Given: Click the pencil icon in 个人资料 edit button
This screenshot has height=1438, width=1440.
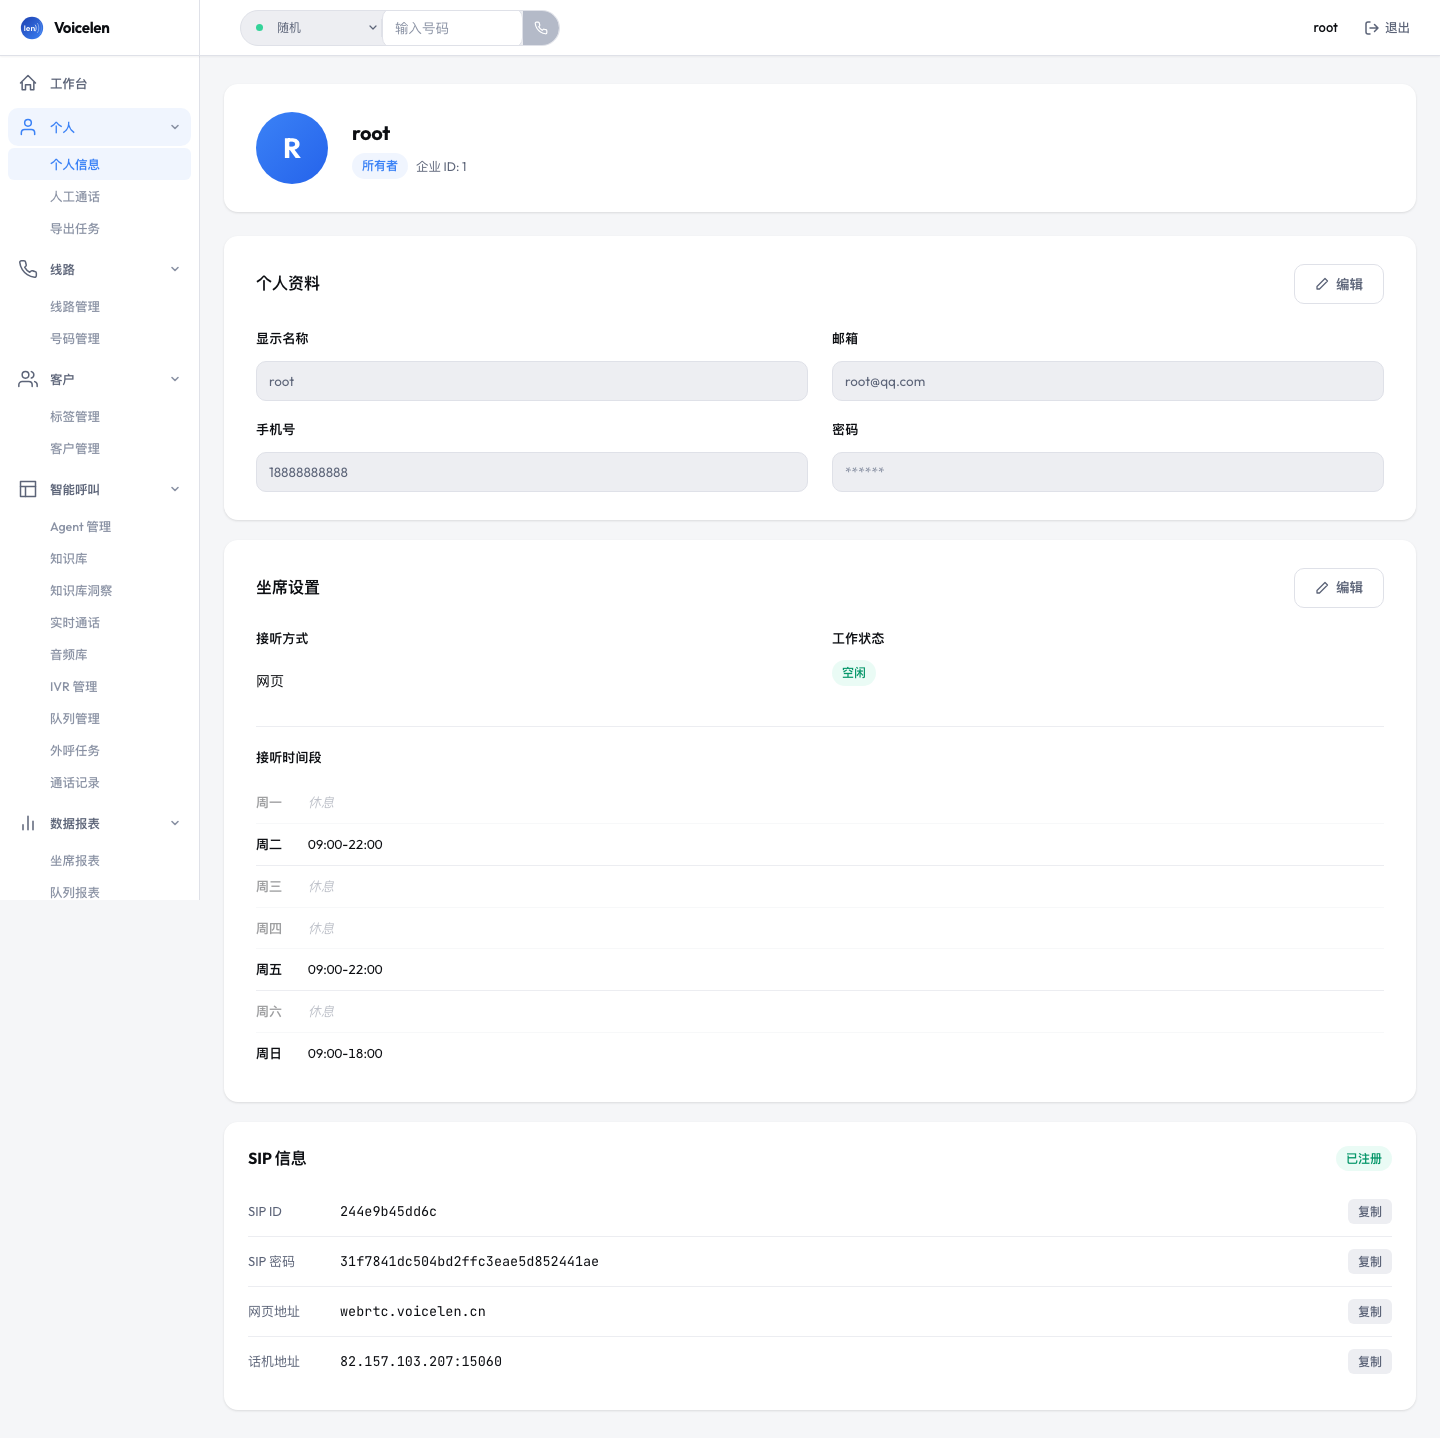Looking at the screenshot, I should 1322,284.
